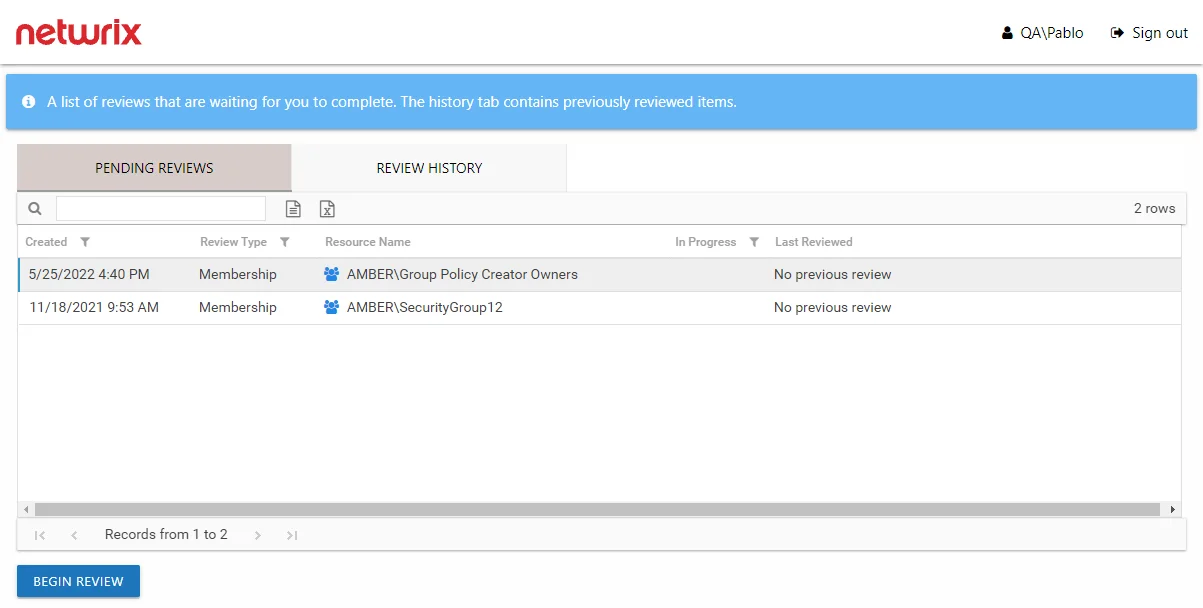
Task: Click the horizontal scrollbar left arrow
Action: coord(26,509)
